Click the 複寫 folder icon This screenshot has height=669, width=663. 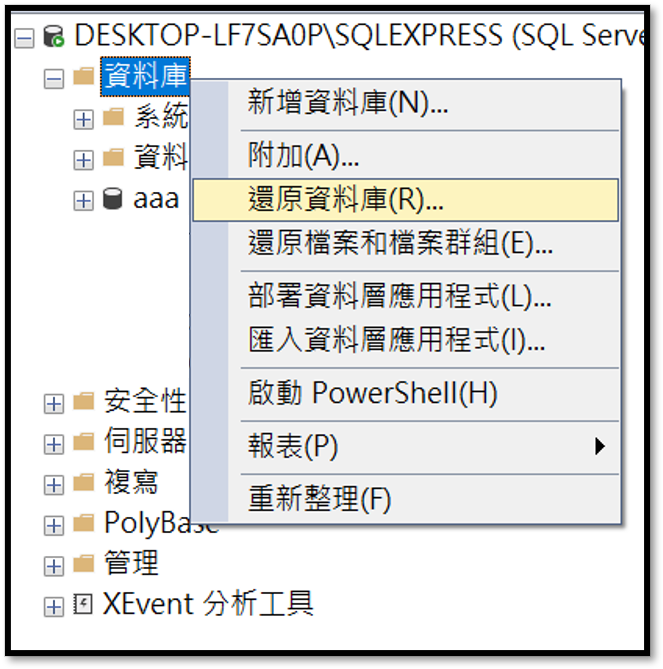84,483
